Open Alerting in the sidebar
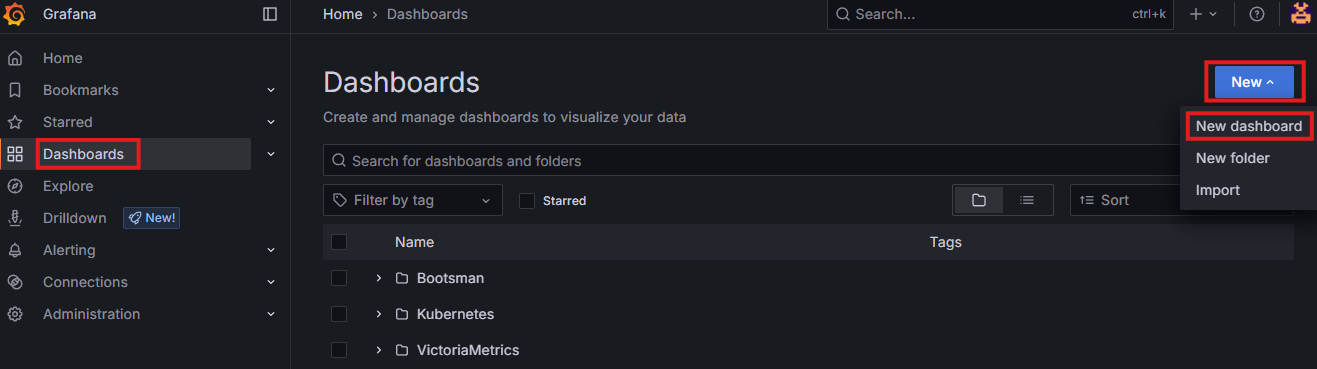Screen dimensions: 1317x369 point(69,250)
